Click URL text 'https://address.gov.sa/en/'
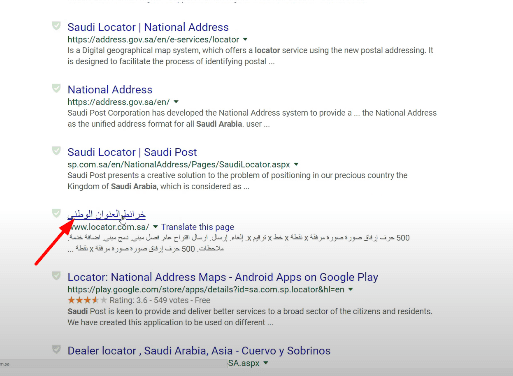This screenshot has width=513, height=376. (x=119, y=102)
